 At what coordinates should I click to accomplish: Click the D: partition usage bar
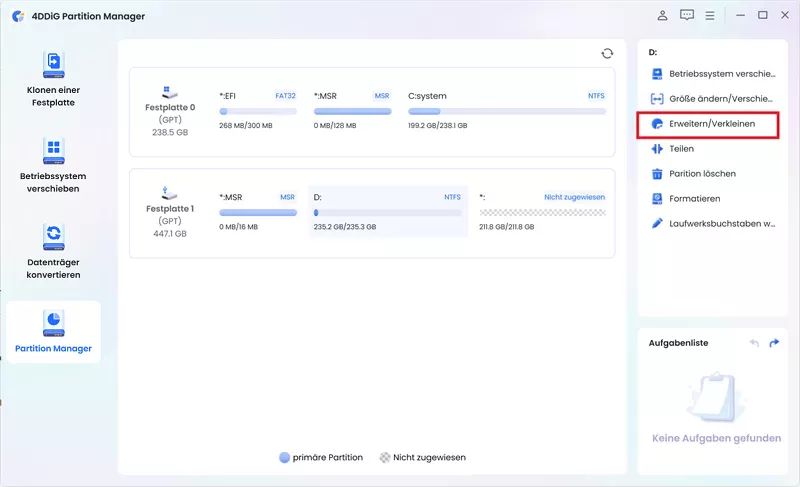tap(387, 213)
